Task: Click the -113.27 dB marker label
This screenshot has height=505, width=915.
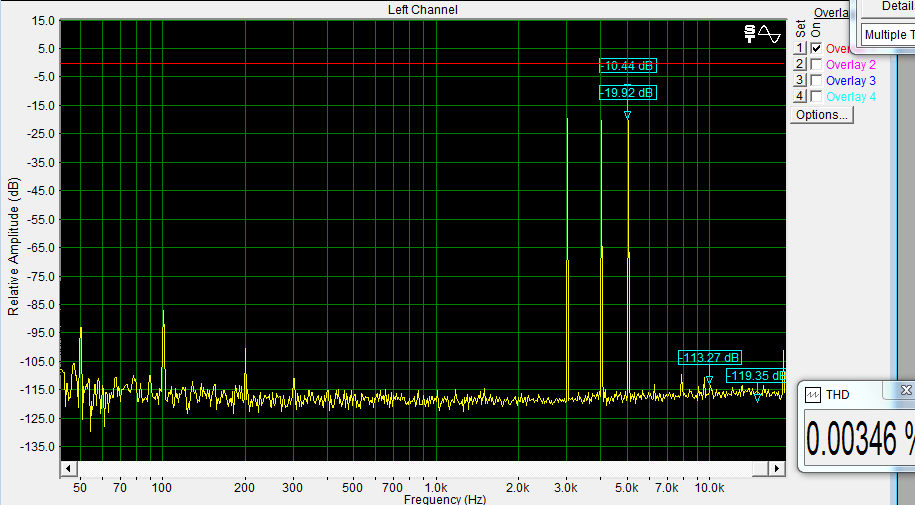Action: pos(710,357)
